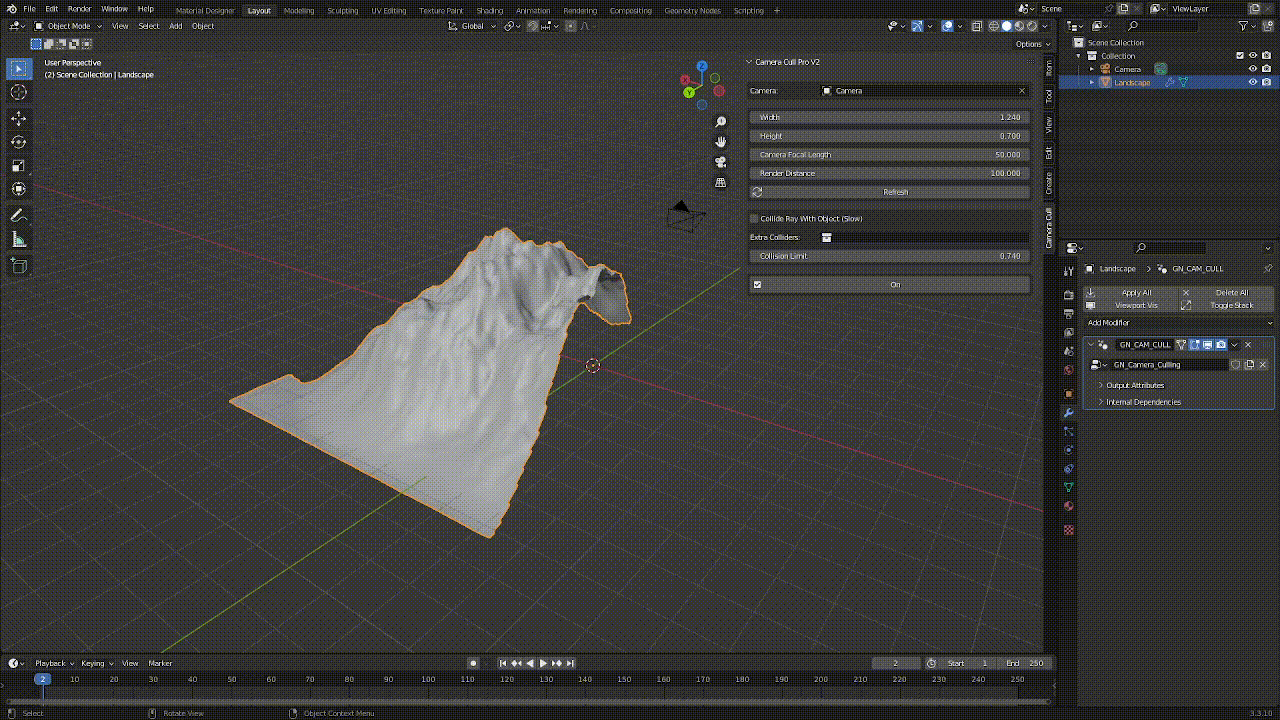Open the viewport shading options dropdown
This screenshot has height=720, width=1280.
1047,26
